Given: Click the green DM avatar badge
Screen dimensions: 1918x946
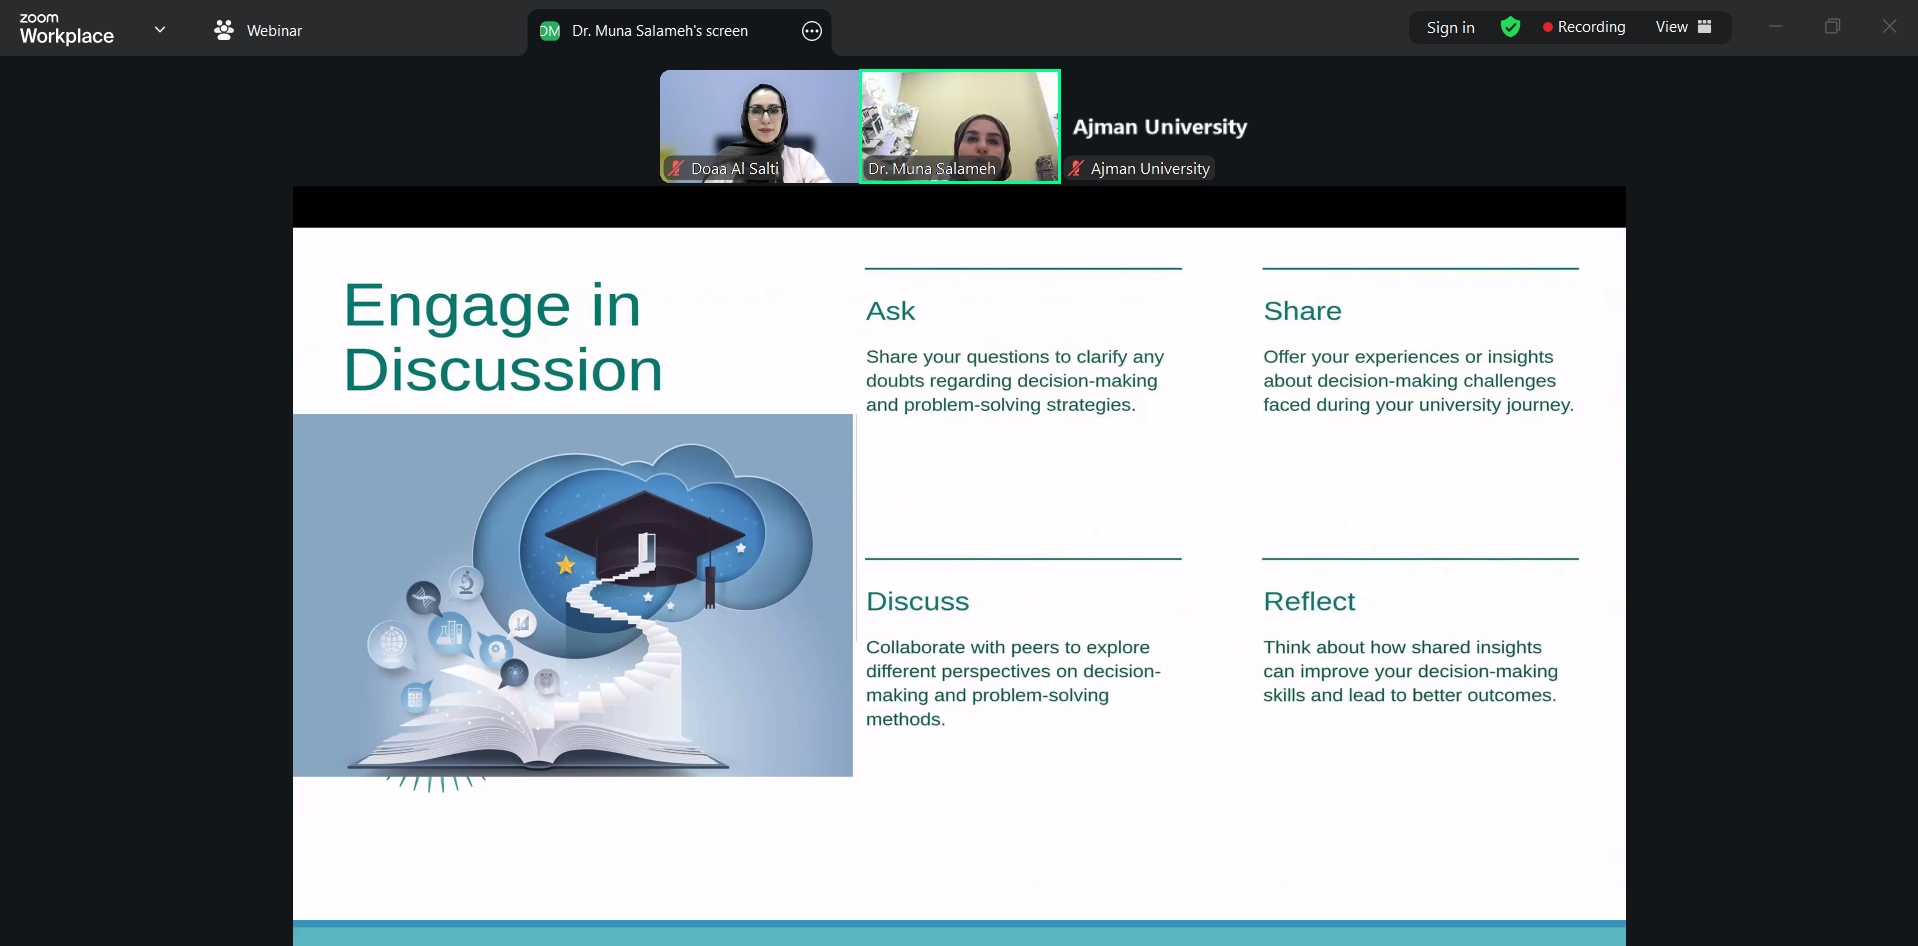Looking at the screenshot, I should (x=549, y=31).
